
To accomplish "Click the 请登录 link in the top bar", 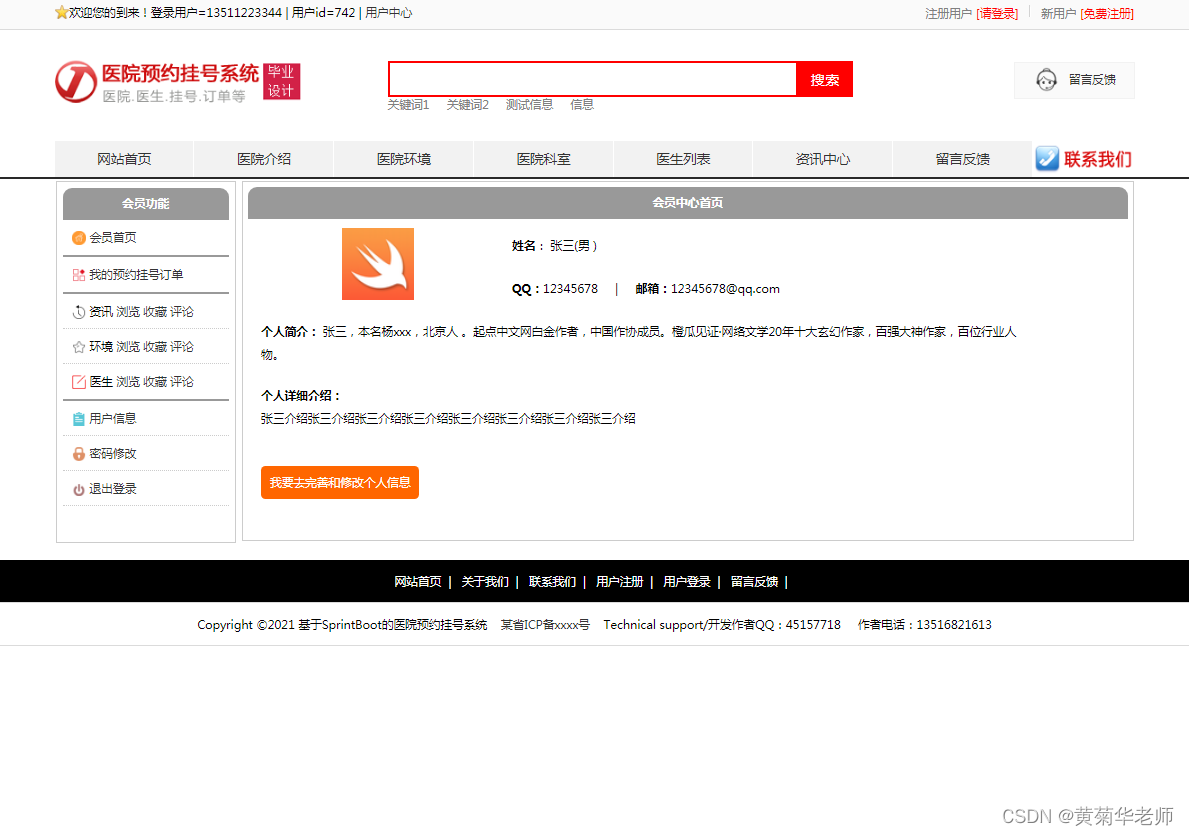I will point(997,14).
